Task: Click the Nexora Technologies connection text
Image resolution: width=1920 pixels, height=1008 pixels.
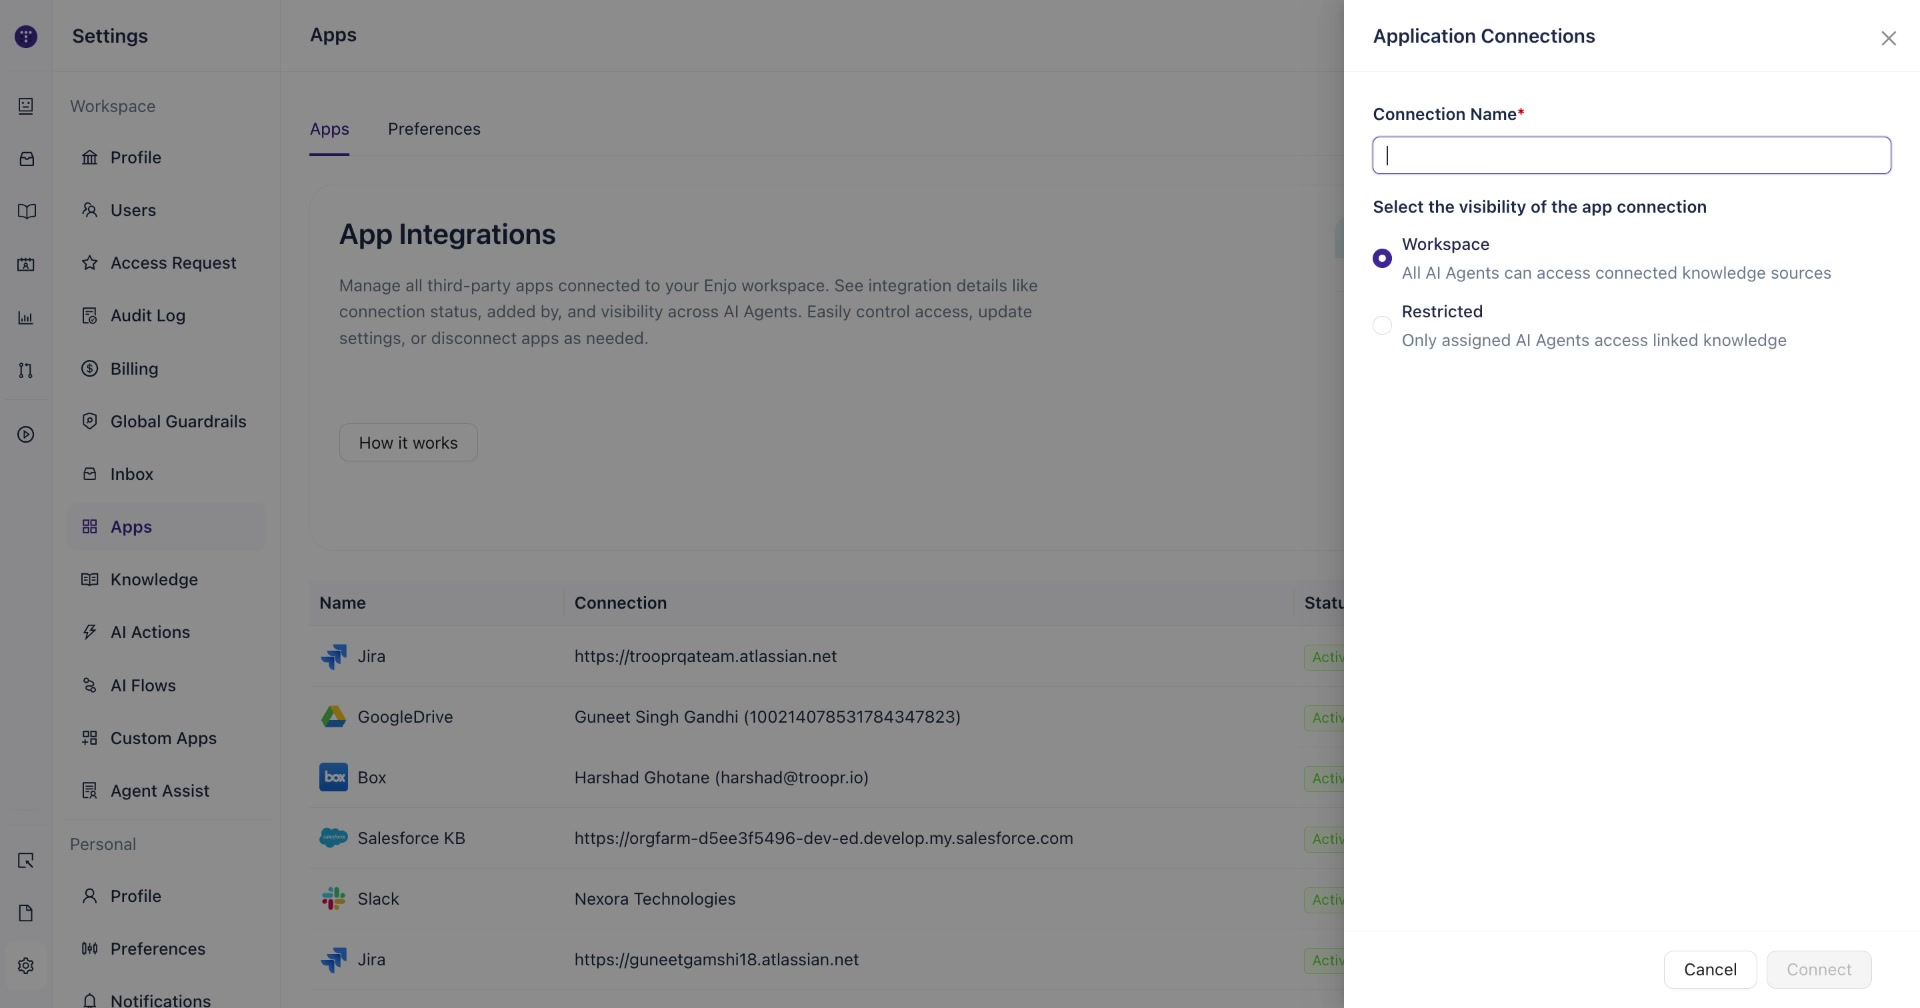Action: (x=655, y=899)
